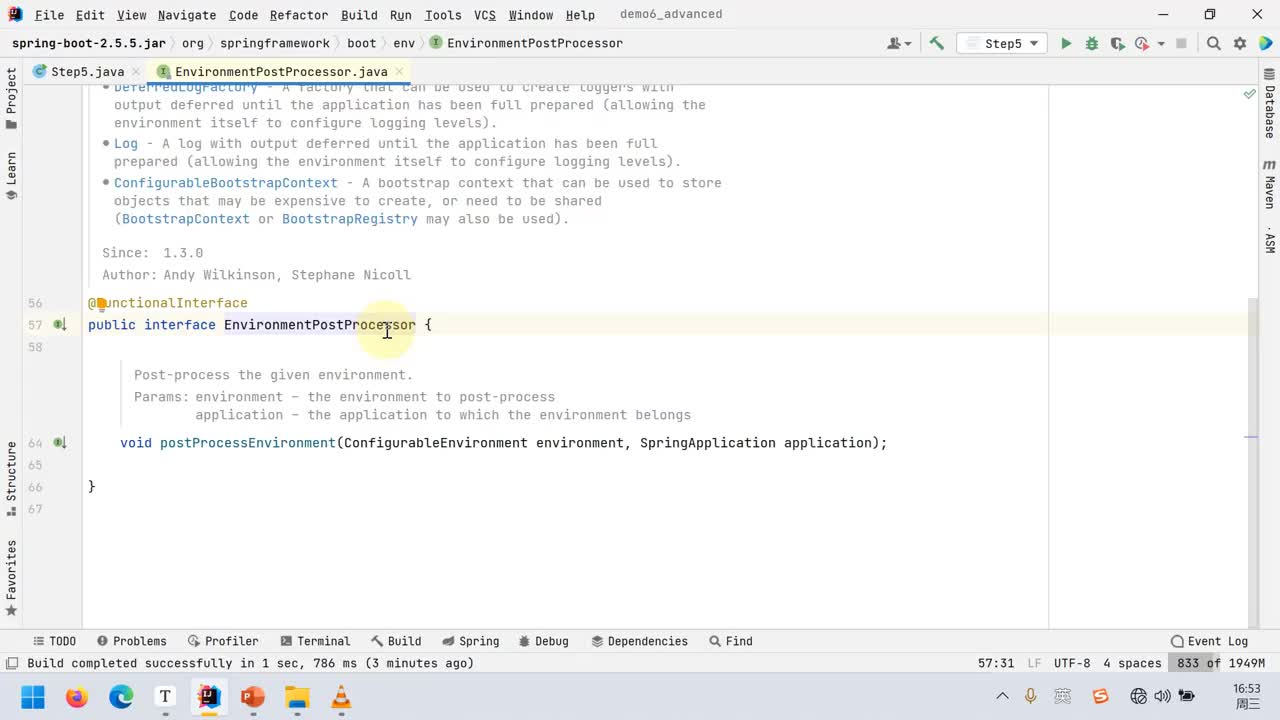
Task: Open Firefox from the taskbar
Action: pos(77,697)
